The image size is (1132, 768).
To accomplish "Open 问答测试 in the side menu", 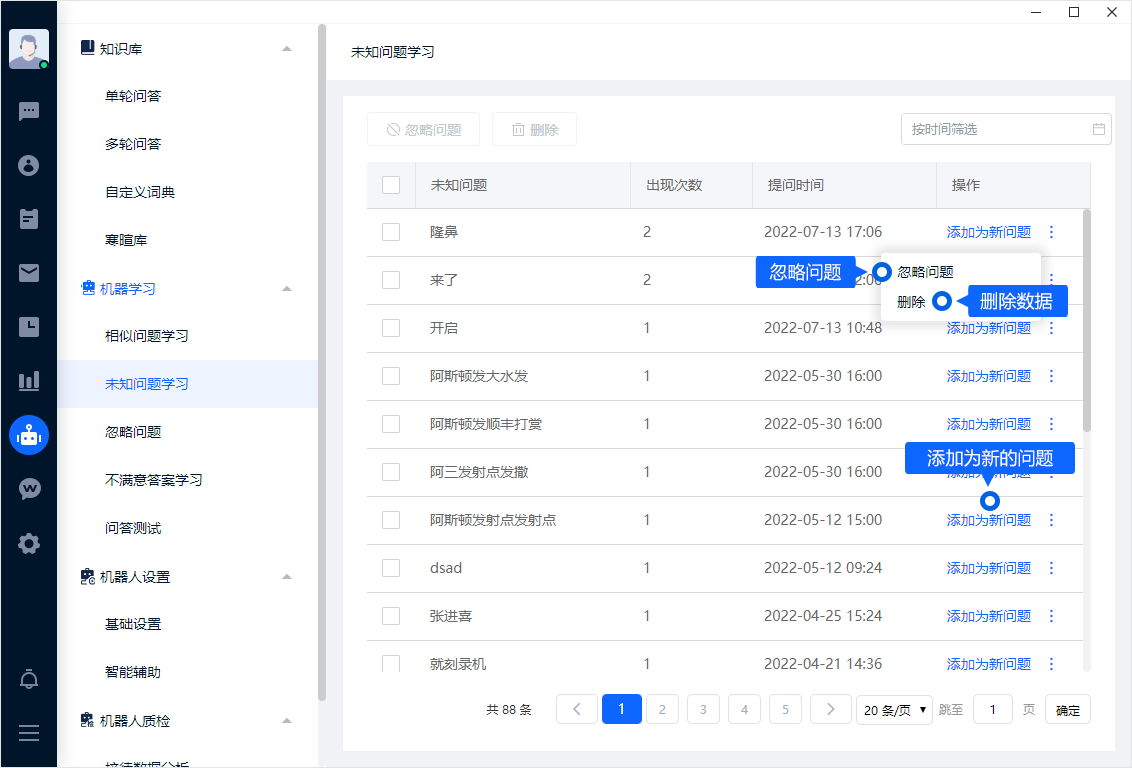I will pos(133,528).
